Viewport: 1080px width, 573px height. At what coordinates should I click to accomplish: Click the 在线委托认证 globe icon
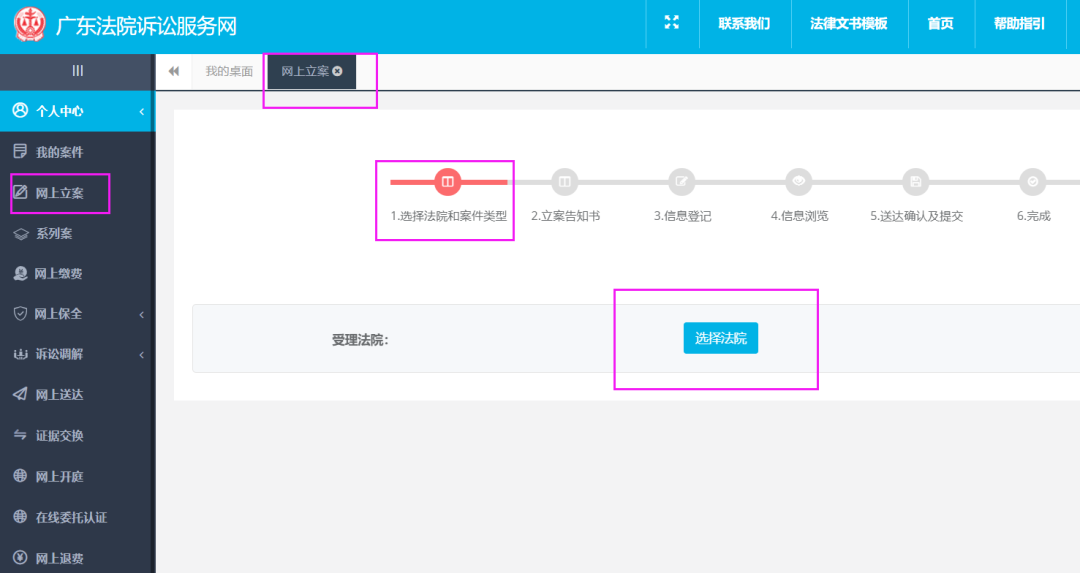click(20, 516)
